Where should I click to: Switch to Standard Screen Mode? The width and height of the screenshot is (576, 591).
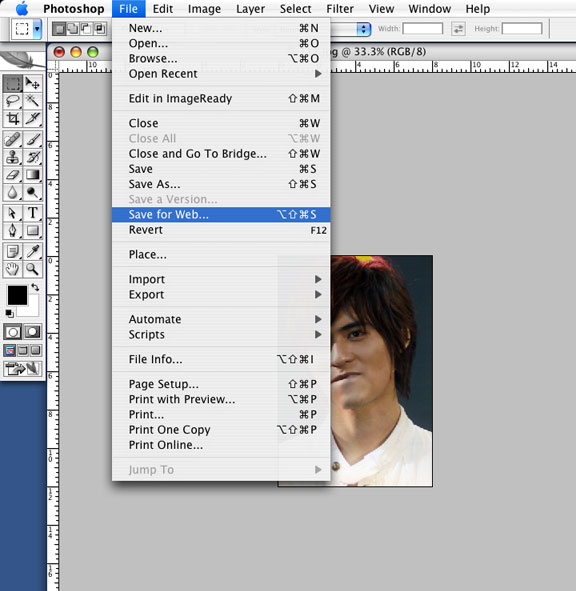point(10,351)
